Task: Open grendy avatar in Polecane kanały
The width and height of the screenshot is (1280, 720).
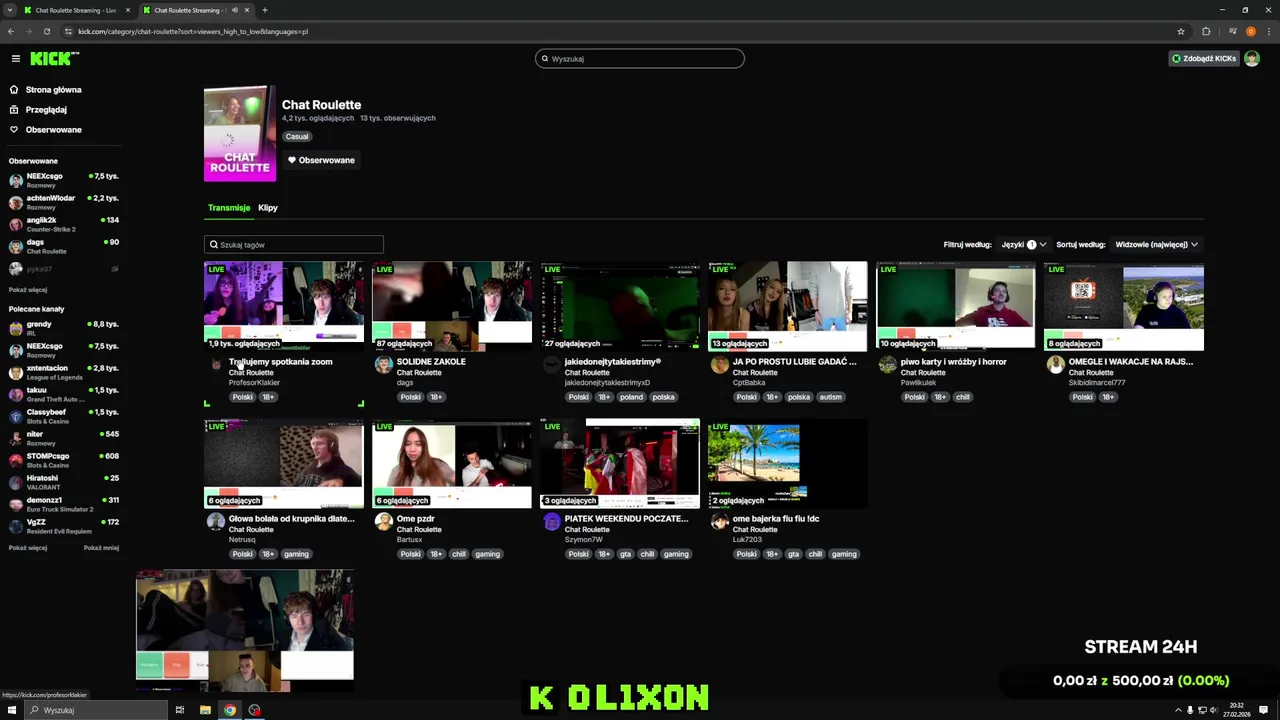Action: pos(16,329)
